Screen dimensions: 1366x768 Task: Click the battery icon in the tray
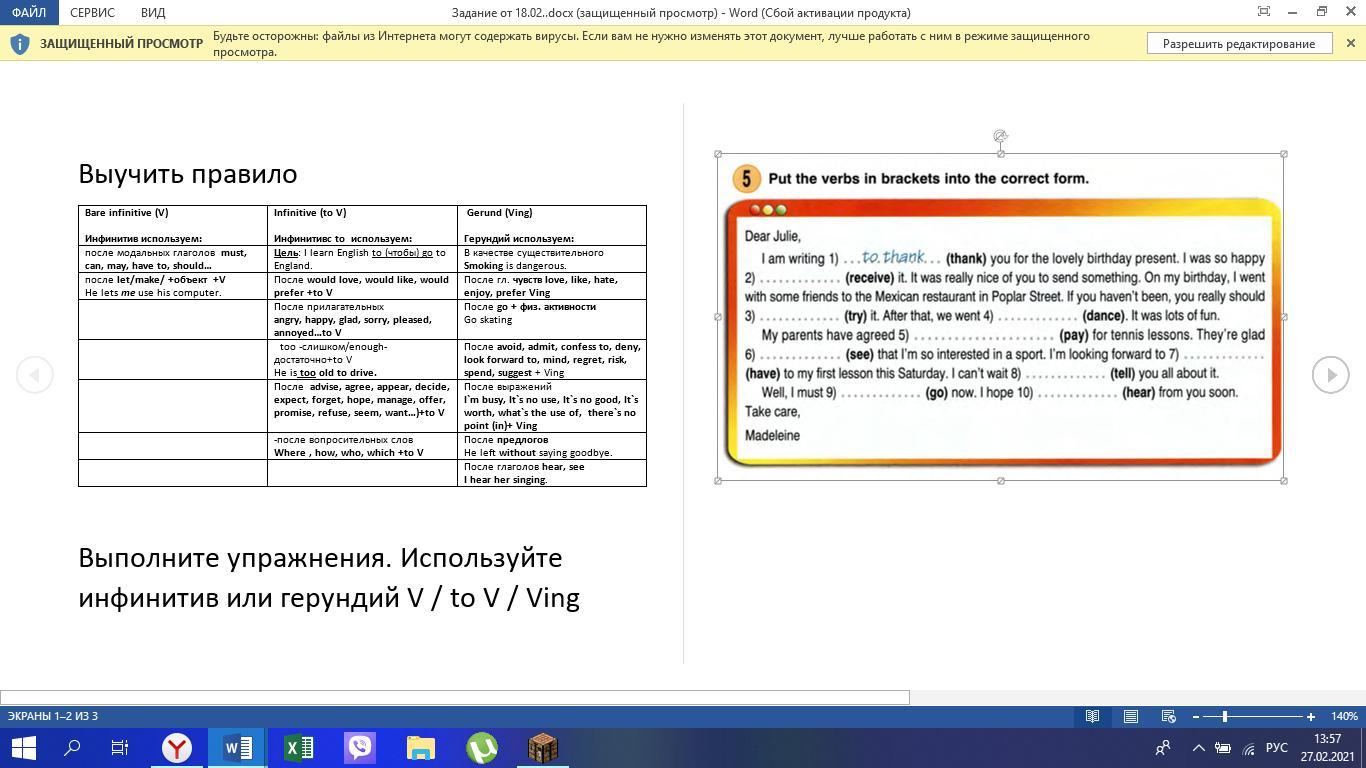pos(1222,748)
